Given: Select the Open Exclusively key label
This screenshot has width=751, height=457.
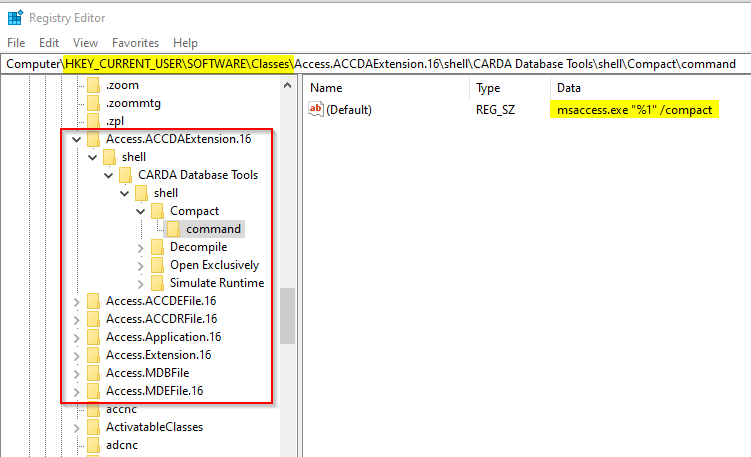Looking at the screenshot, I should (214, 265).
